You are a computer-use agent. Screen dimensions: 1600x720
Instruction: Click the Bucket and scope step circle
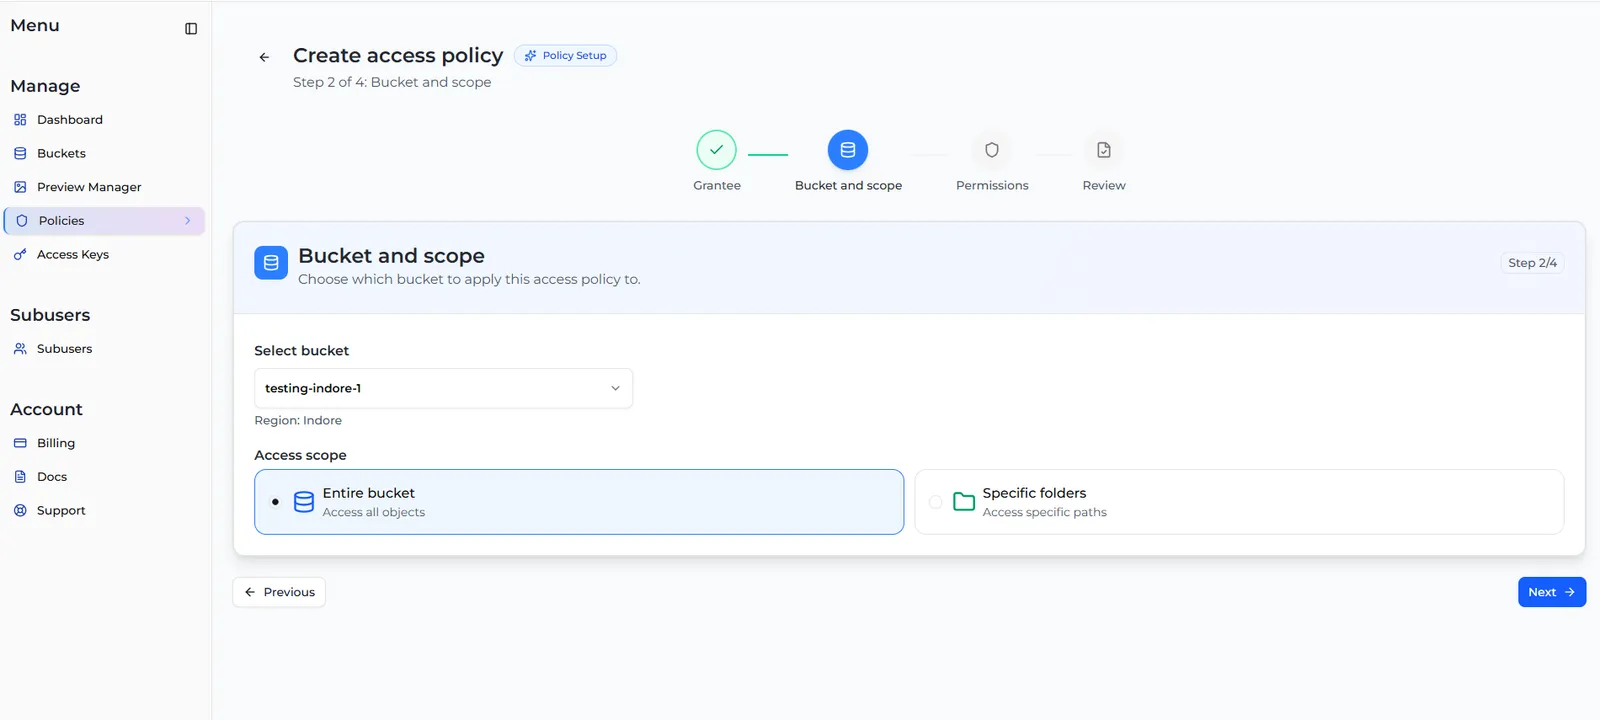[848, 150]
